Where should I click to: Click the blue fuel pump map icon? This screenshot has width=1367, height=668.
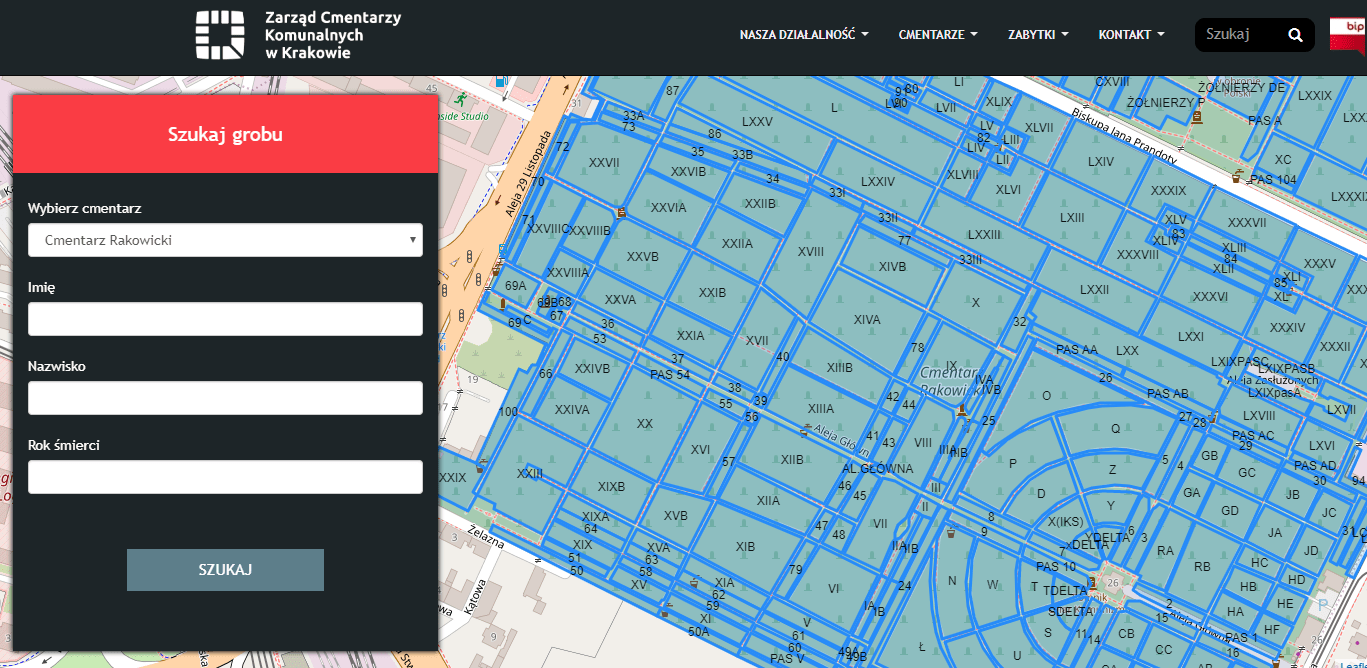point(501,80)
